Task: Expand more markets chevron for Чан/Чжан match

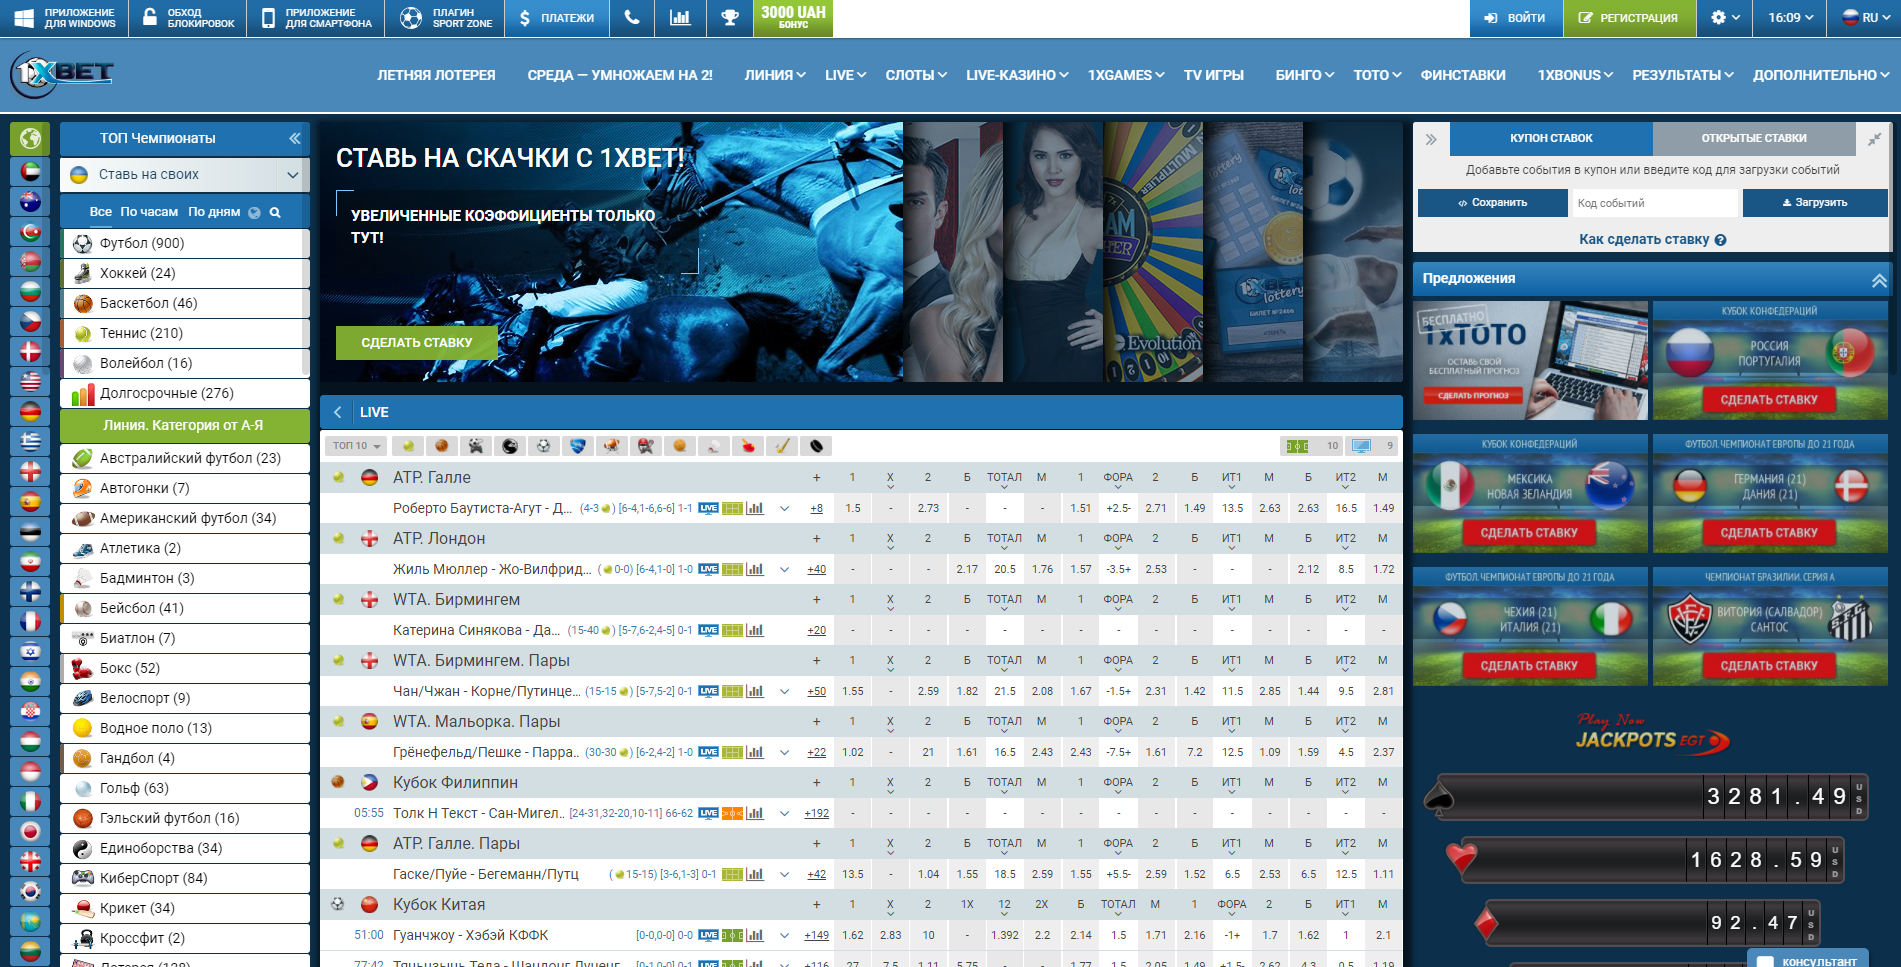Action: [784, 691]
